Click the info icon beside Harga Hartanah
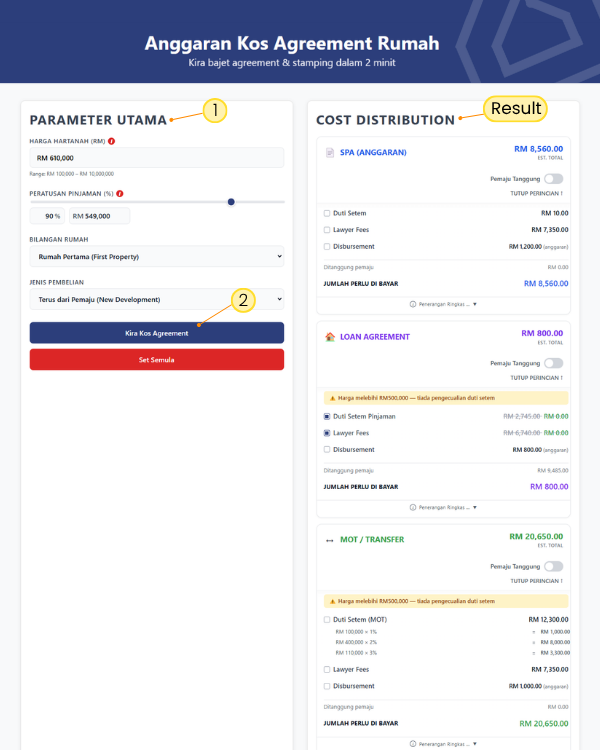 click(x=111, y=141)
